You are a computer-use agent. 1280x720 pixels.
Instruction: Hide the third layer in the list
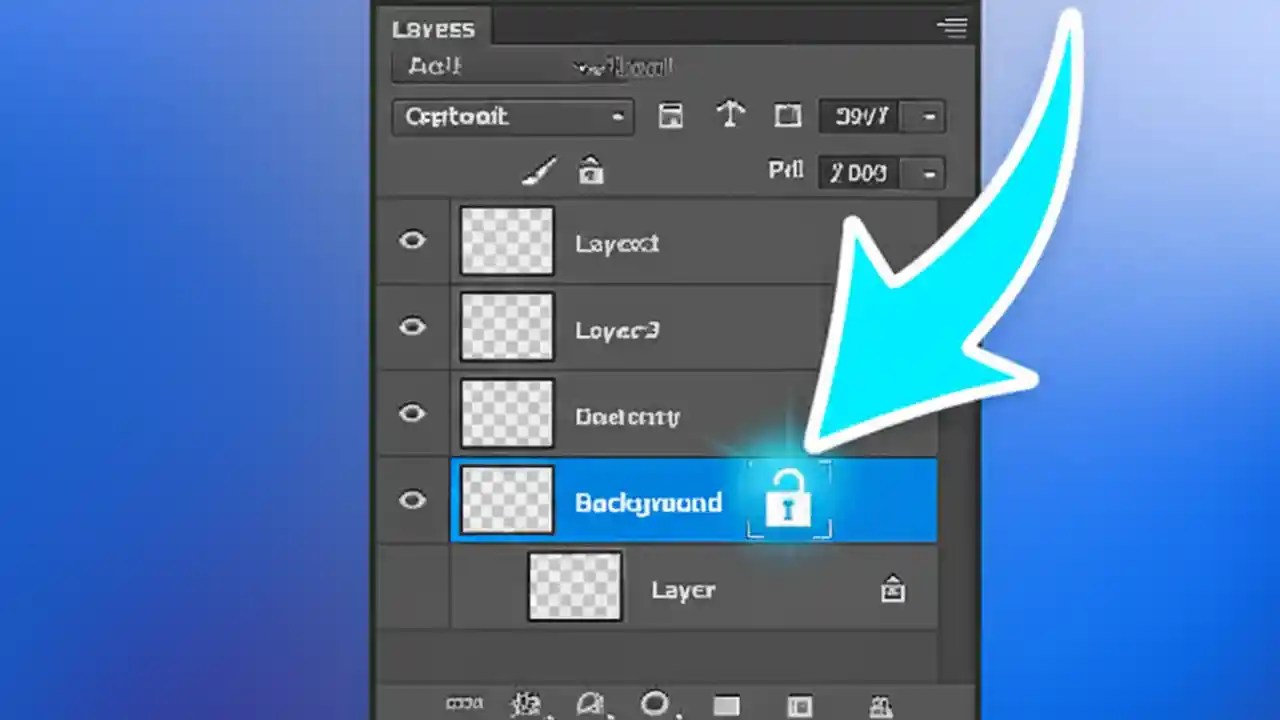pos(412,413)
